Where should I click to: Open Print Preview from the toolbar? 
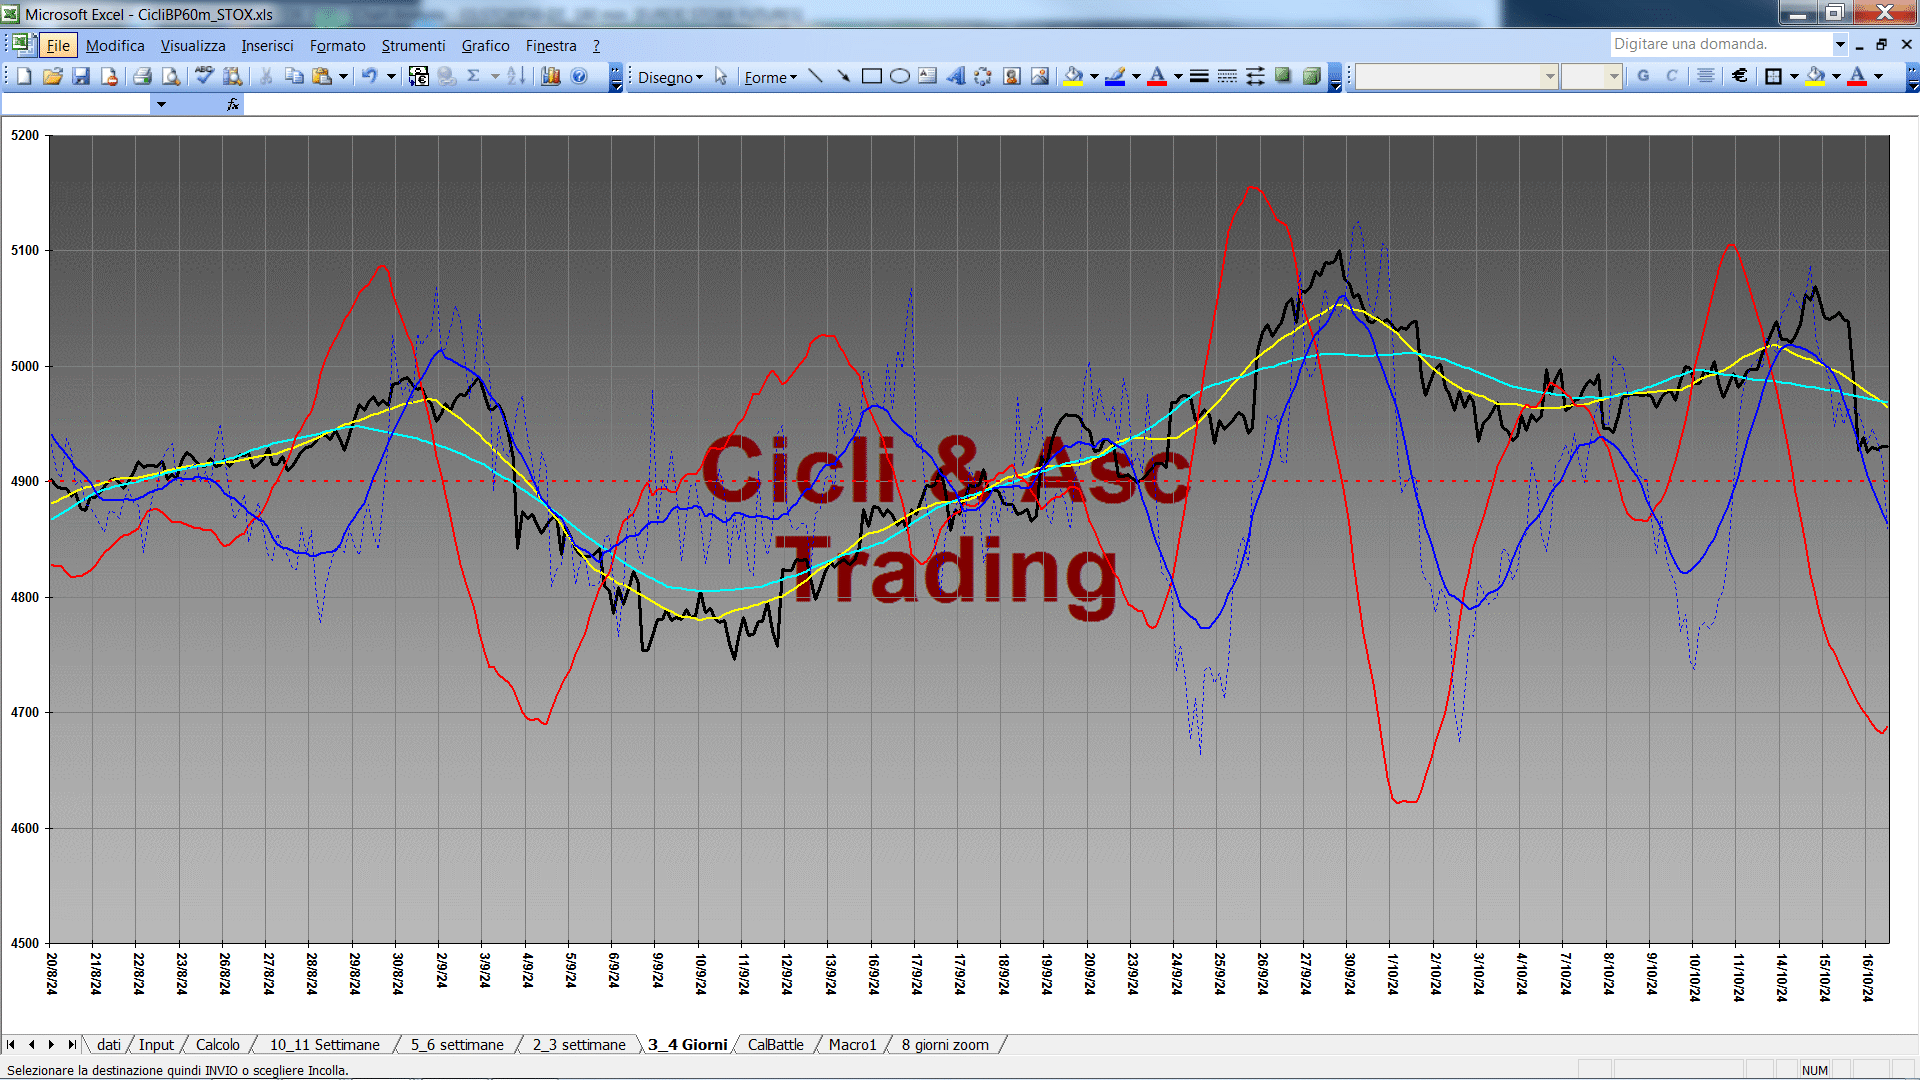[171, 76]
